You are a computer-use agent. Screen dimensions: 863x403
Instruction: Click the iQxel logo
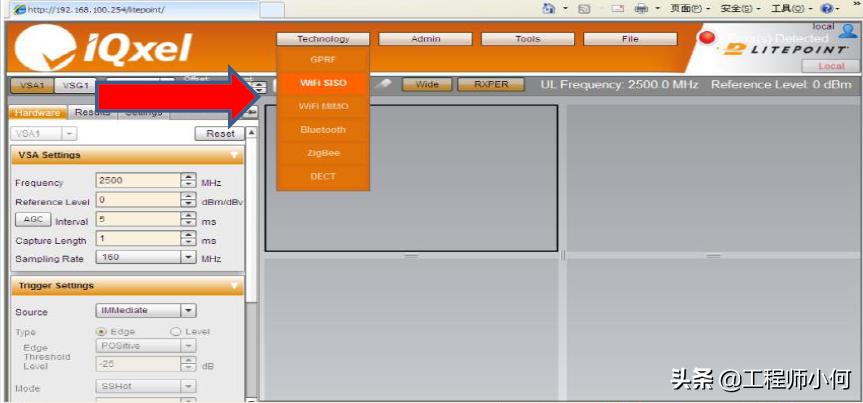(103, 48)
